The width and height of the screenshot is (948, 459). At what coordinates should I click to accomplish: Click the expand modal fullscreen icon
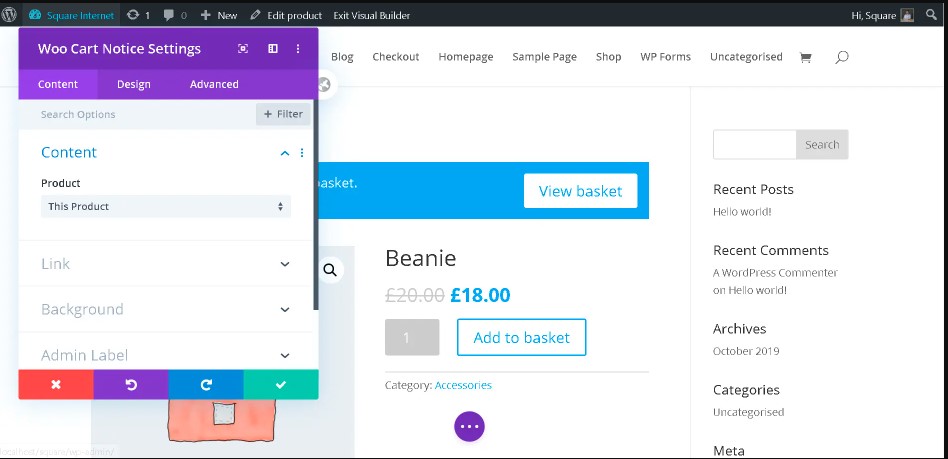pos(243,49)
